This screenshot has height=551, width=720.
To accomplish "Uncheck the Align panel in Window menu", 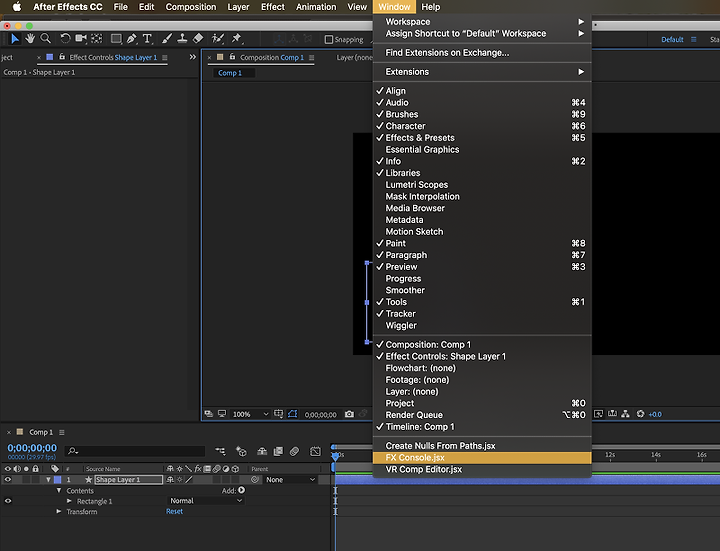I will (x=482, y=91).
